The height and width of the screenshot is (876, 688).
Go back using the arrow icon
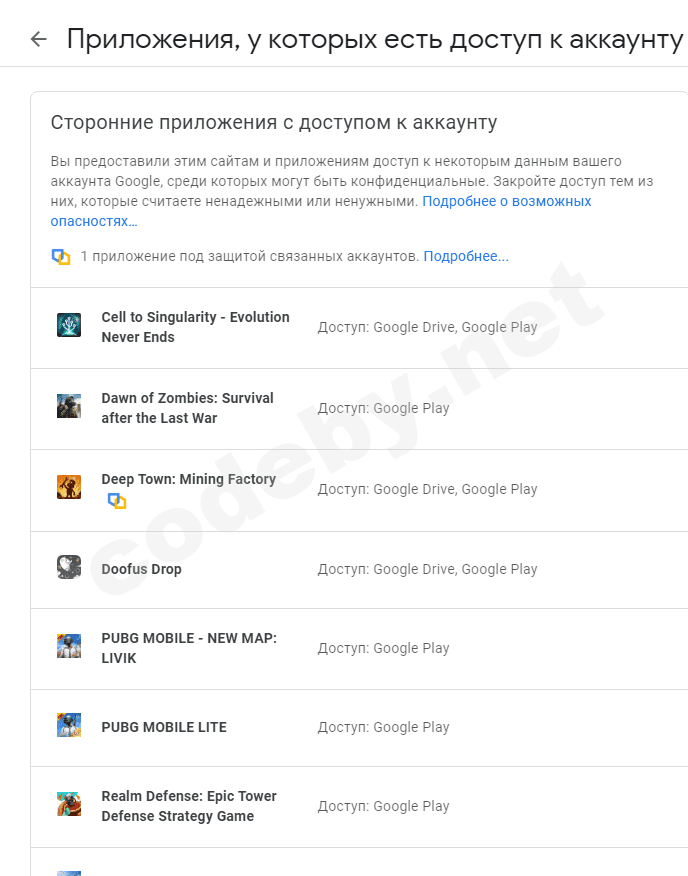tap(39, 39)
